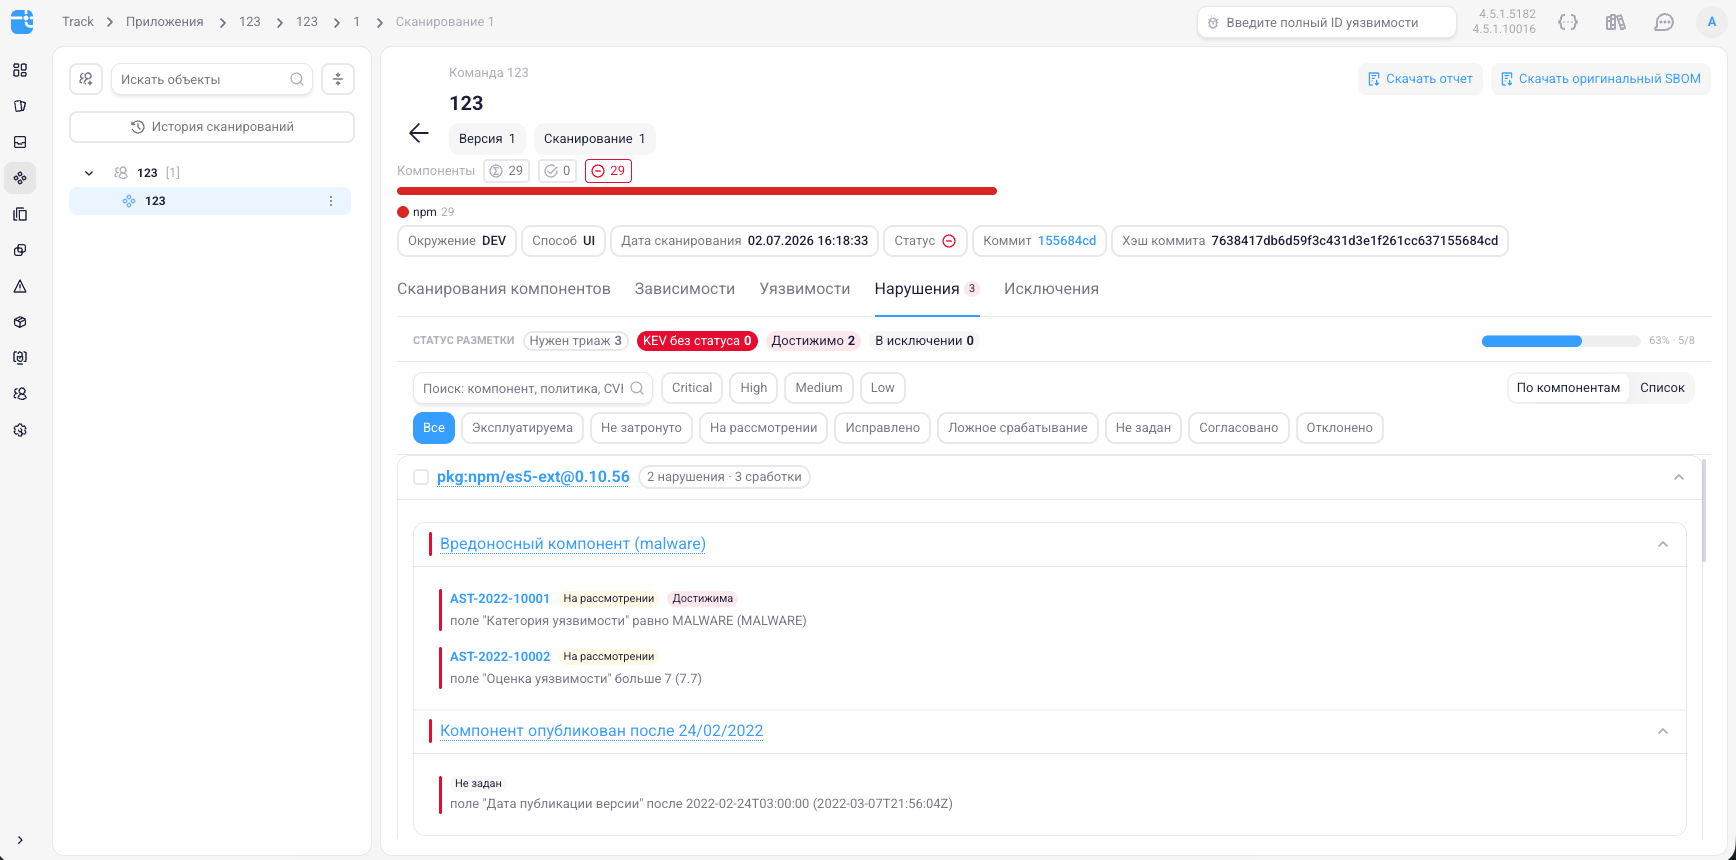
Task: Click the approved components badge 0
Action: click(x=557, y=171)
